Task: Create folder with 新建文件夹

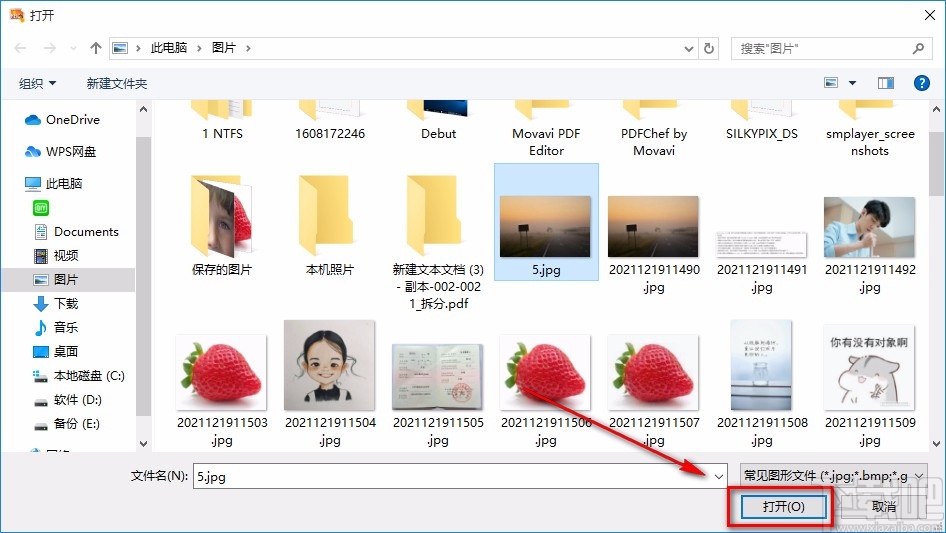Action: (x=117, y=83)
